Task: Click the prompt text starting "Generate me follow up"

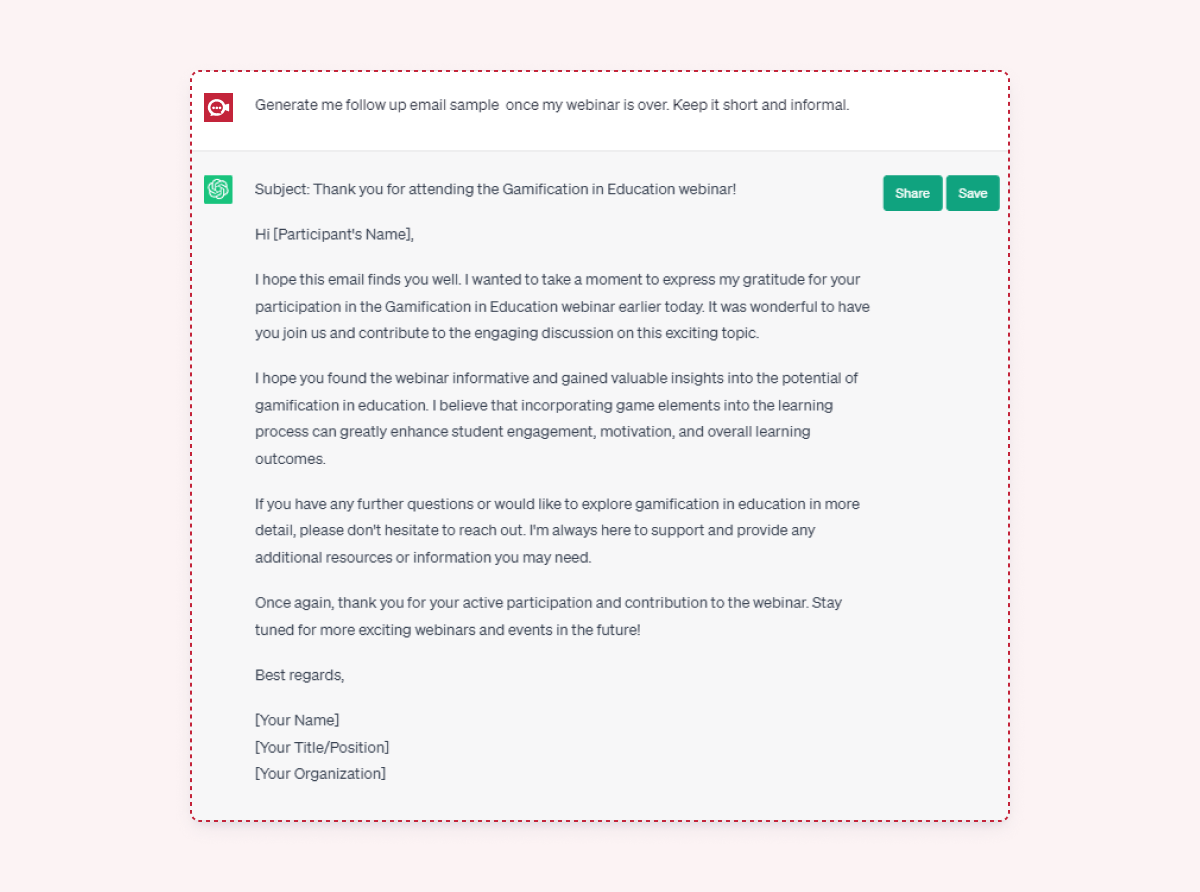Action: (551, 105)
